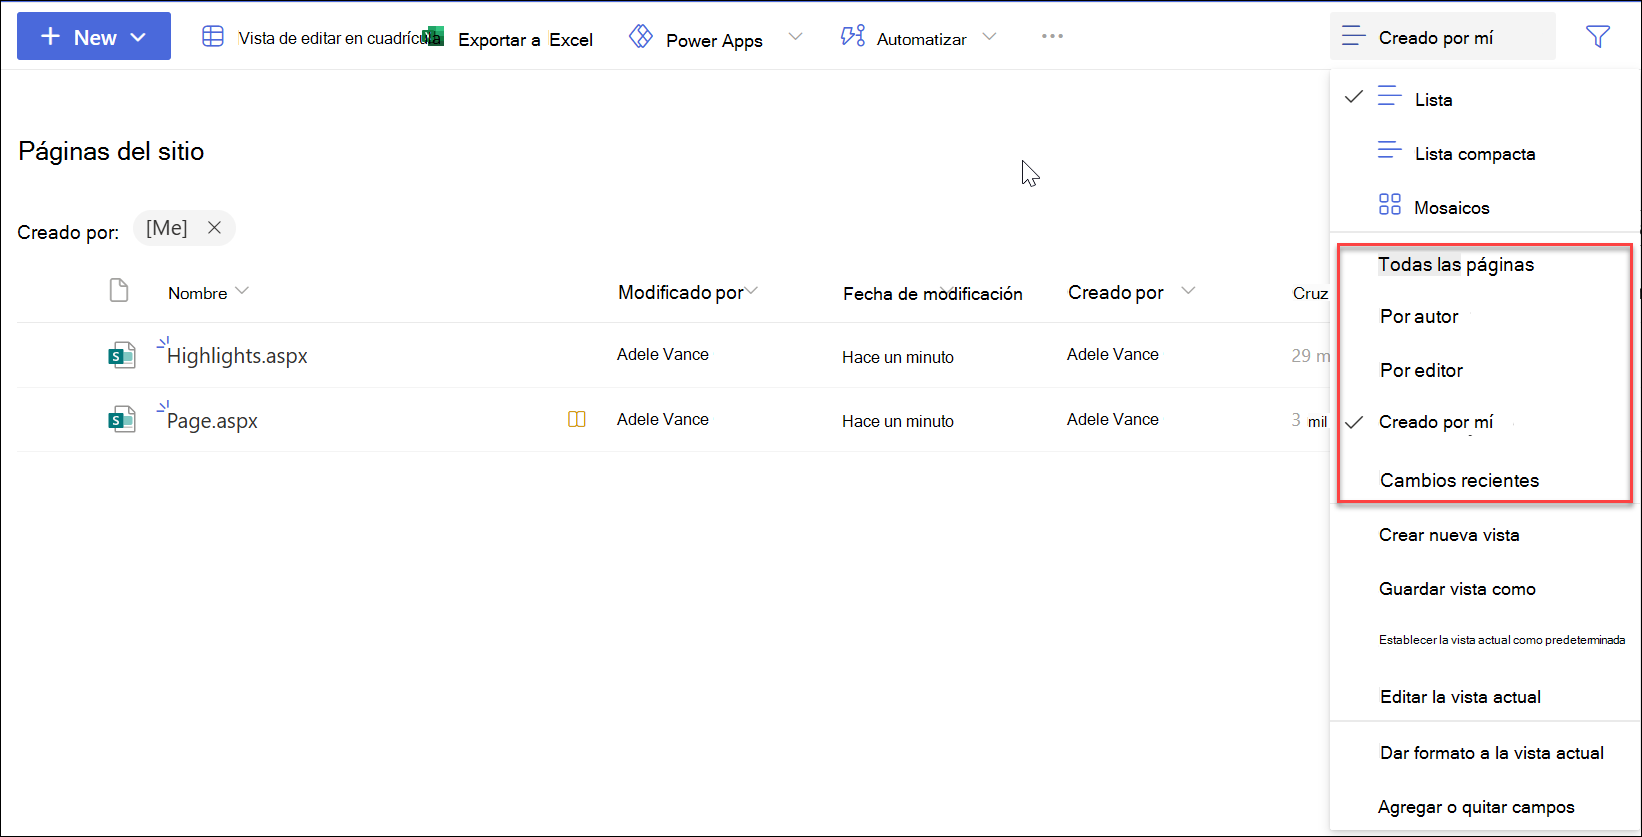Click Adele Vance creator in Page.aspx row
The height and width of the screenshot is (837, 1642).
[1112, 420]
